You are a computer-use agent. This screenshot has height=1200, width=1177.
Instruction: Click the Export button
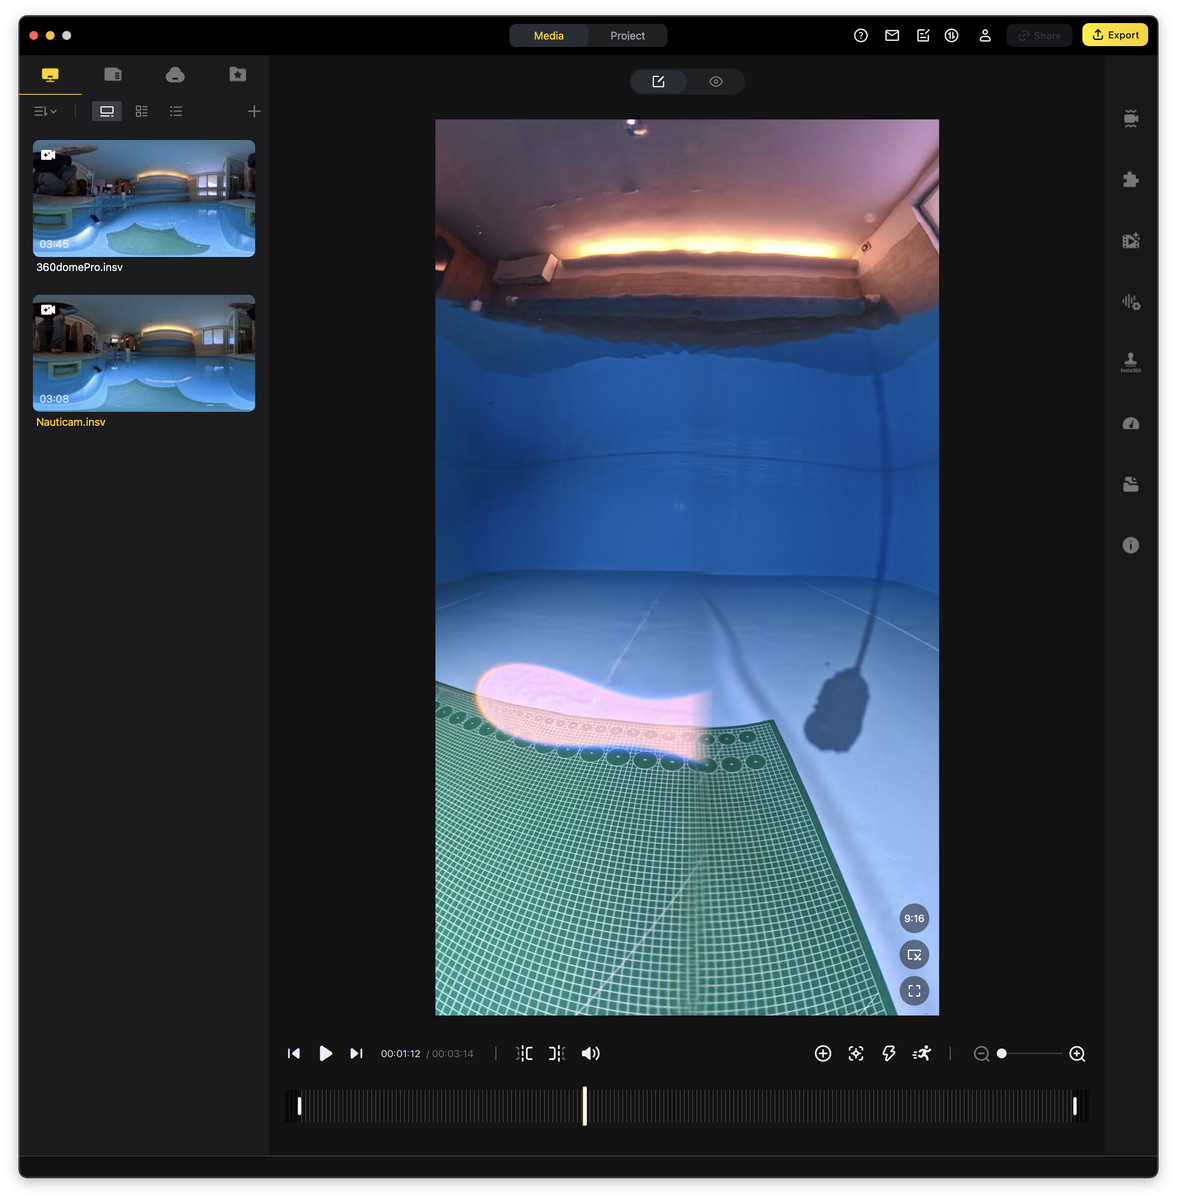click(x=1115, y=35)
